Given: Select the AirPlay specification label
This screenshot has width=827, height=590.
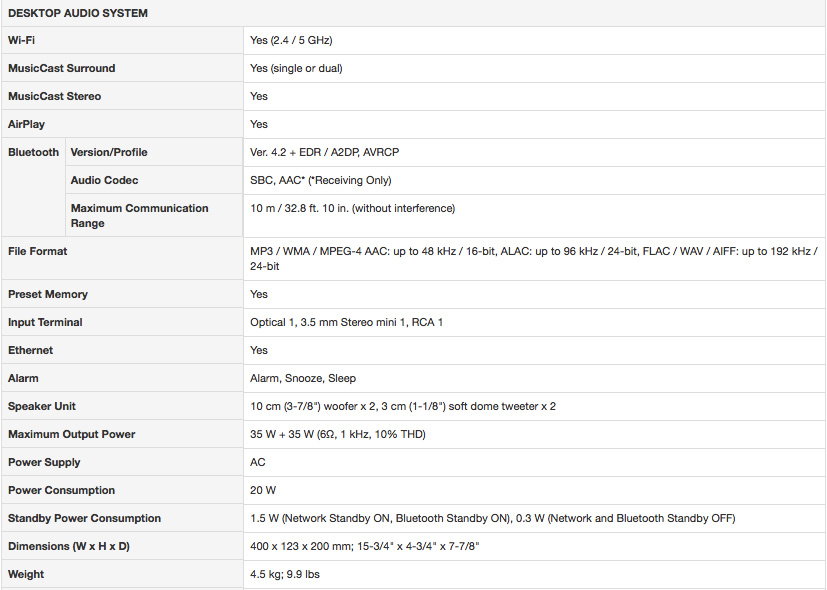Looking at the screenshot, I should (26, 124).
